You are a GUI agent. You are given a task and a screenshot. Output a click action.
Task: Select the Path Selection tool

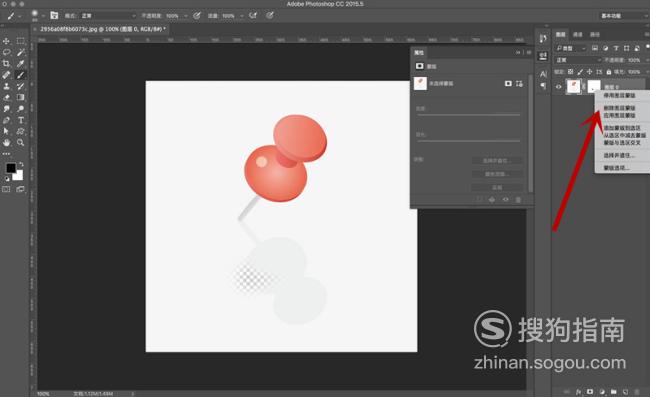tap(6, 131)
